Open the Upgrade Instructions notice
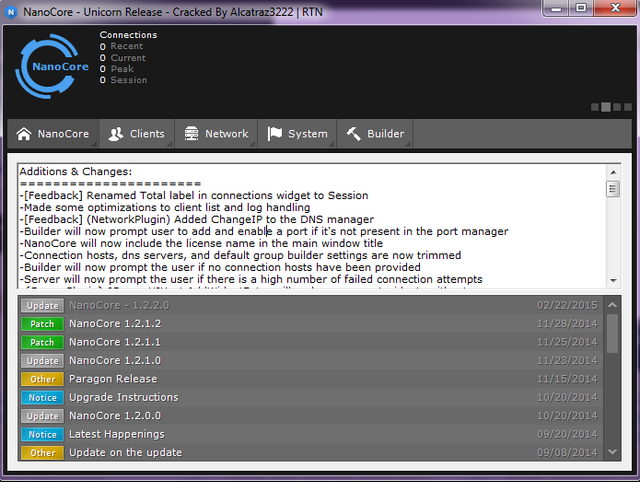Screen dimensions: 640x482 tap(311, 398)
